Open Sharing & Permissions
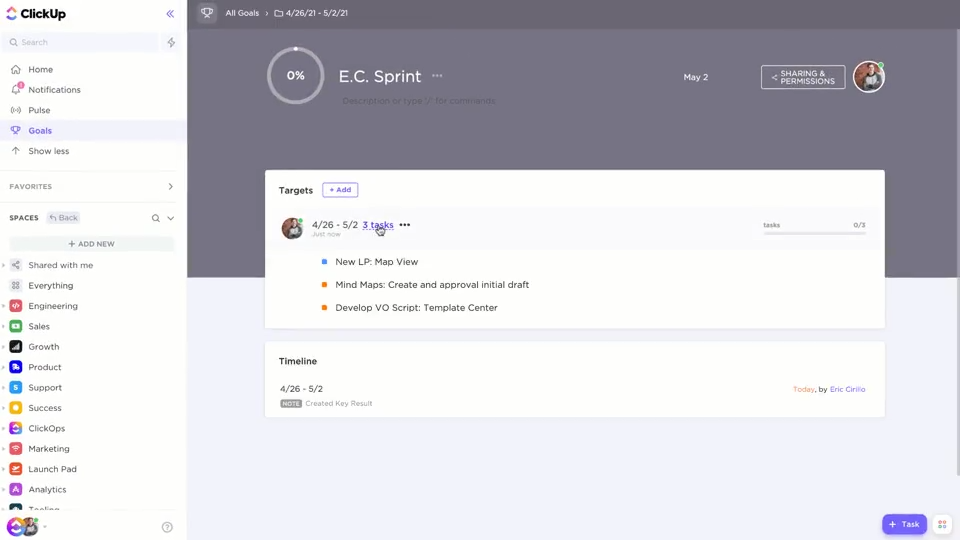 tap(803, 77)
